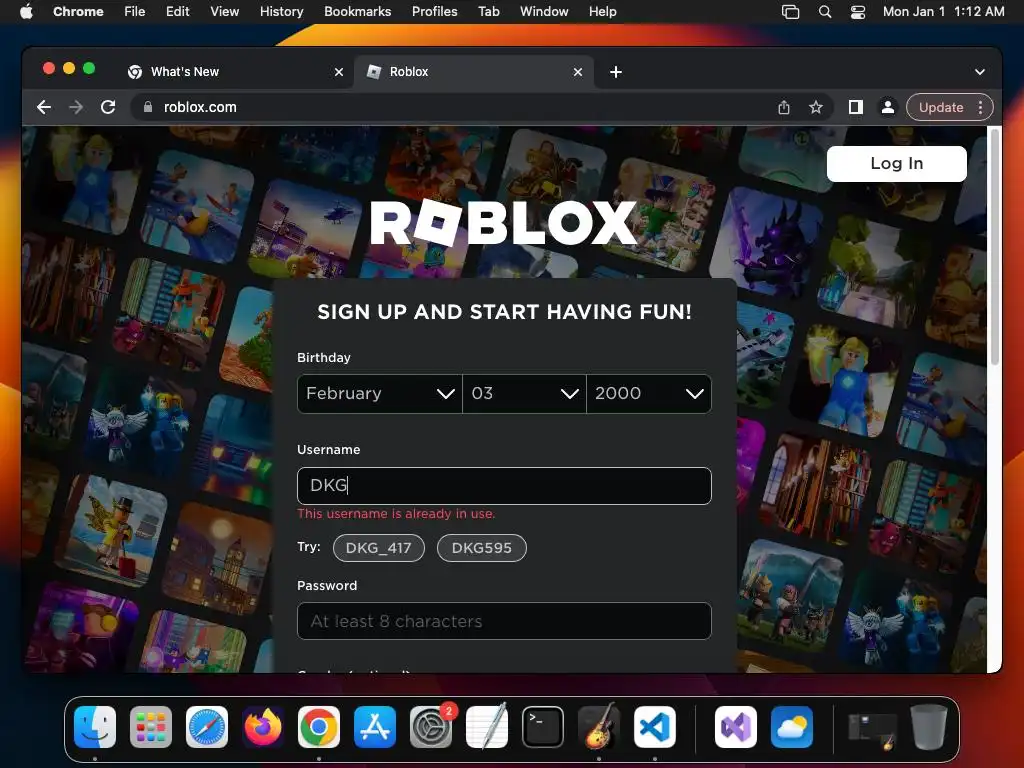Open Chrome side panel icon

tap(856, 107)
